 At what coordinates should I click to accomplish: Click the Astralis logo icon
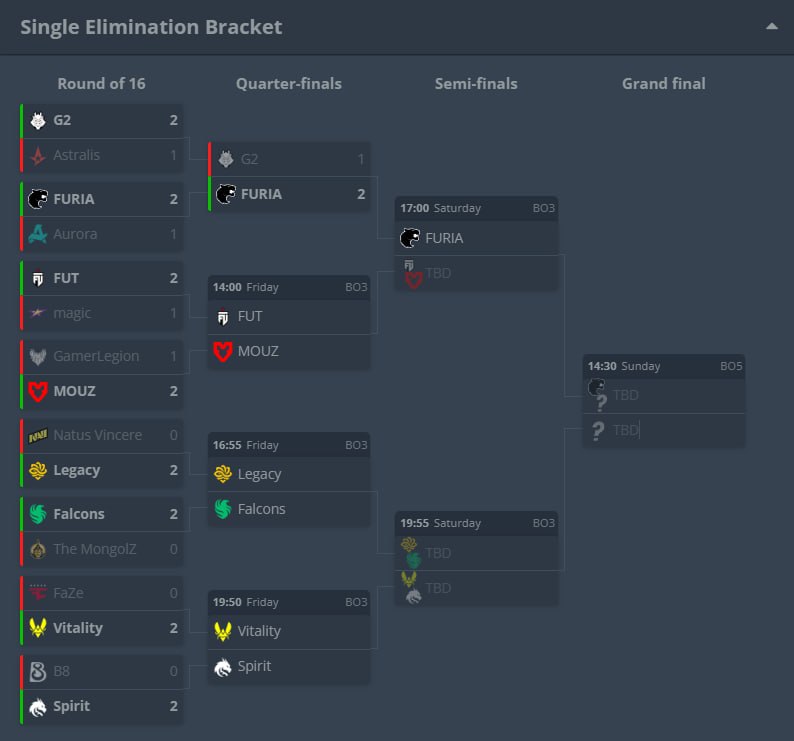[38, 155]
